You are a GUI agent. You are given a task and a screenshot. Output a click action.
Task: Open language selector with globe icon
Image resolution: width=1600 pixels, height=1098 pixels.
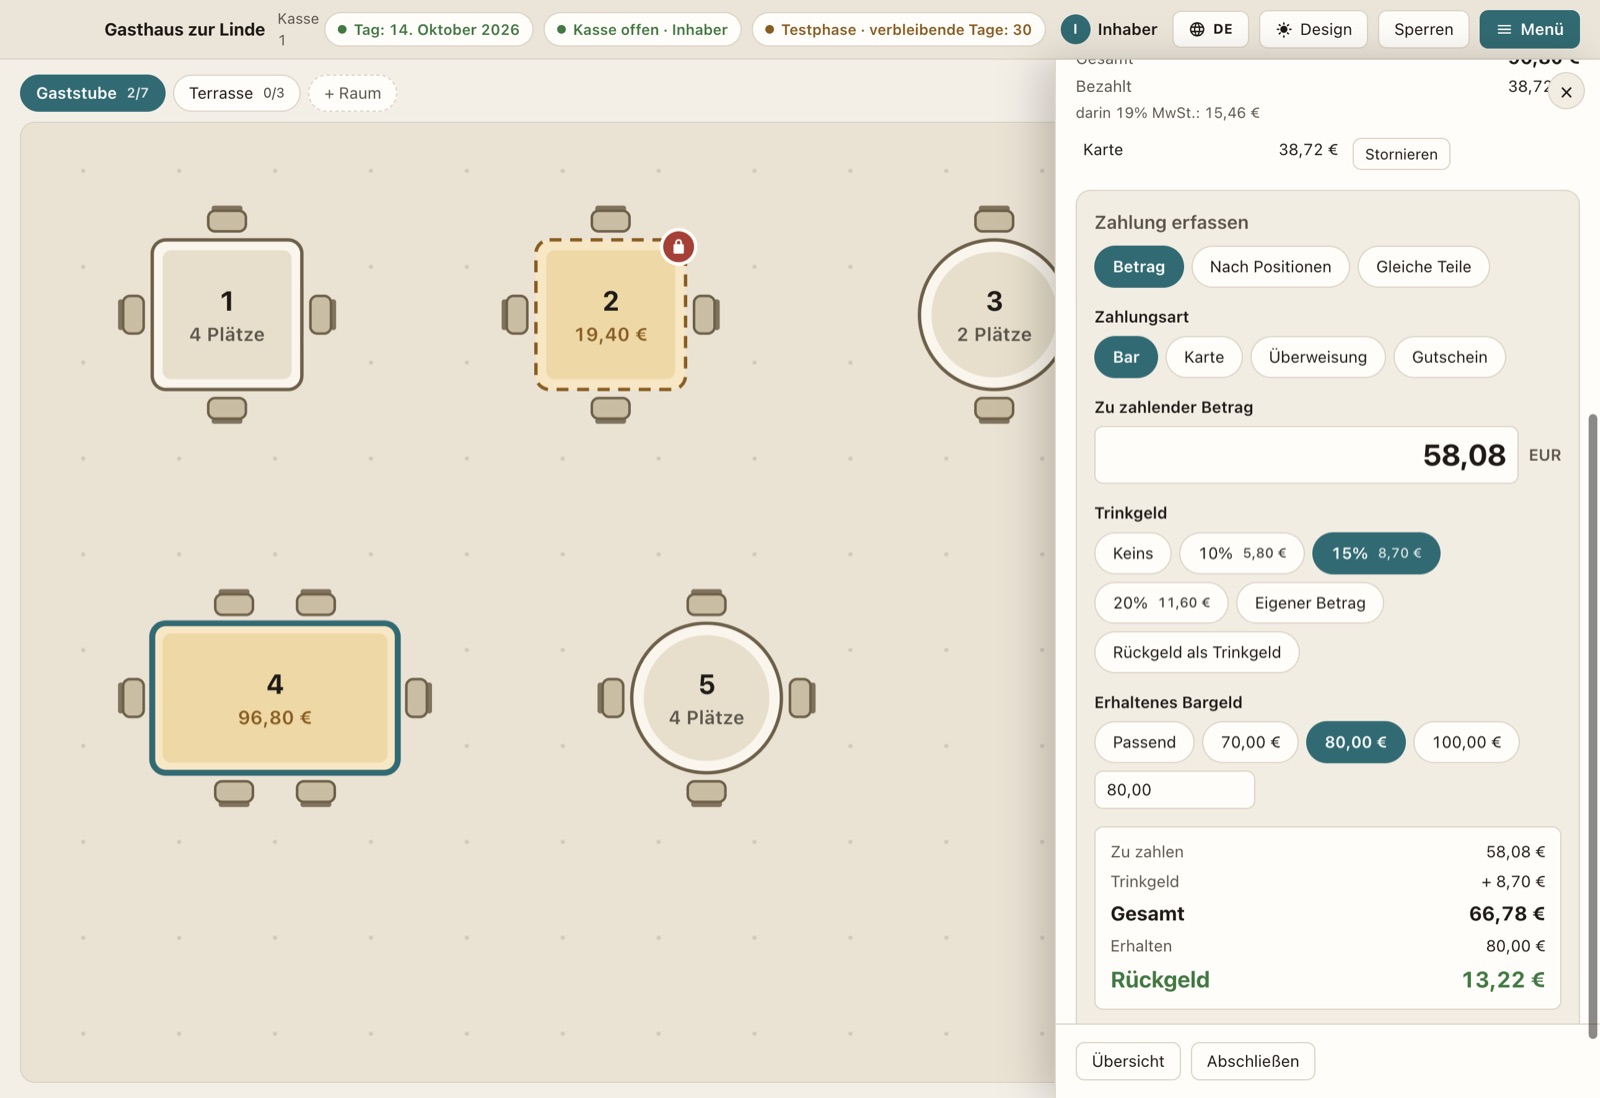[1211, 30]
